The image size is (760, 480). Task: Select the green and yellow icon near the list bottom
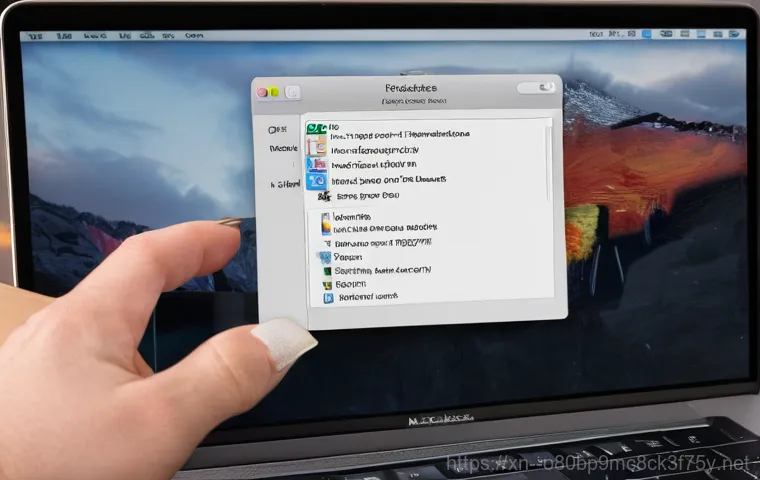point(327,285)
